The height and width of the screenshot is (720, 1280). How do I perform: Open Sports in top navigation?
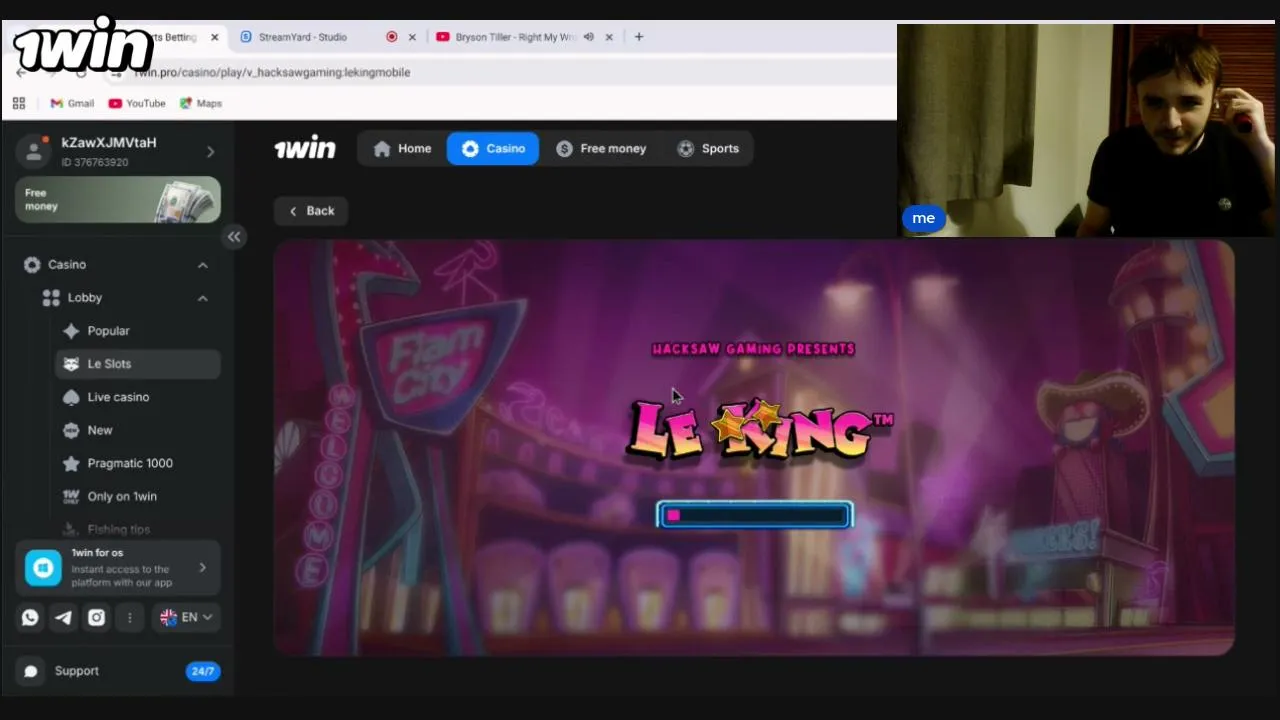tap(708, 149)
